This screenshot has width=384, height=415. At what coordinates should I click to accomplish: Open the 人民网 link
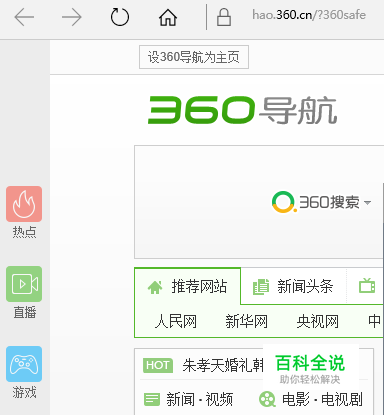tap(176, 321)
